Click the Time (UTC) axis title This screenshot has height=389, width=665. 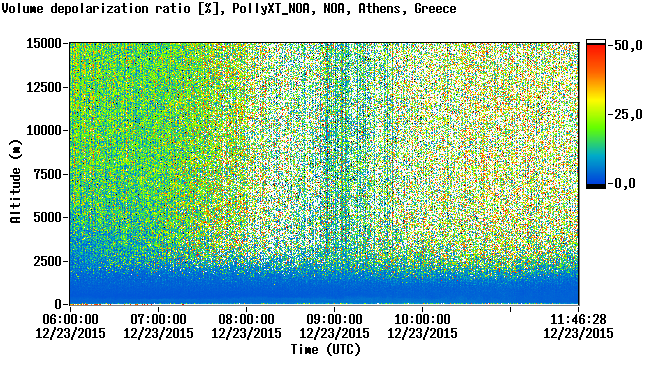coord(326,350)
